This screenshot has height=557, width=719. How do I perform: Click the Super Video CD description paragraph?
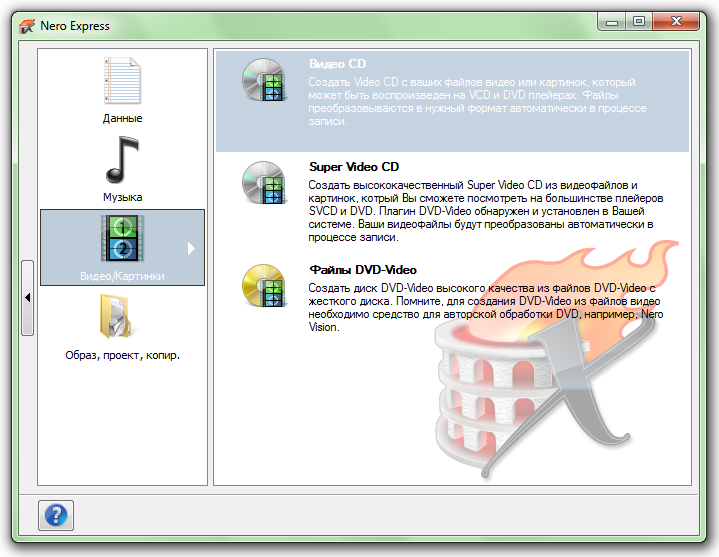tap(486, 211)
